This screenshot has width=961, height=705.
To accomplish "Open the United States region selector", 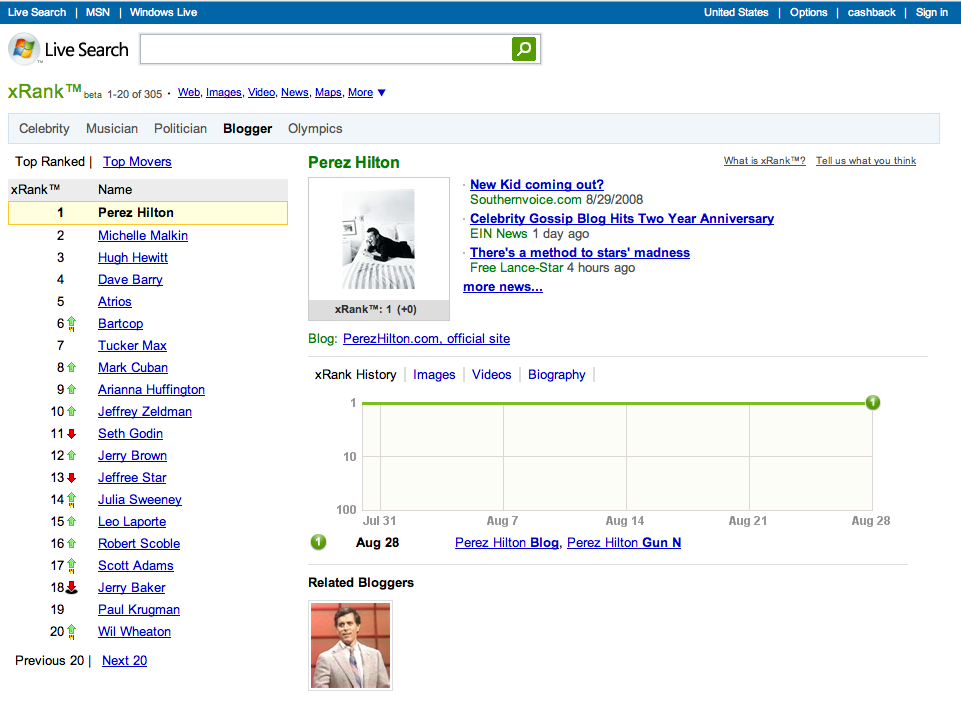I will point(736,12).
